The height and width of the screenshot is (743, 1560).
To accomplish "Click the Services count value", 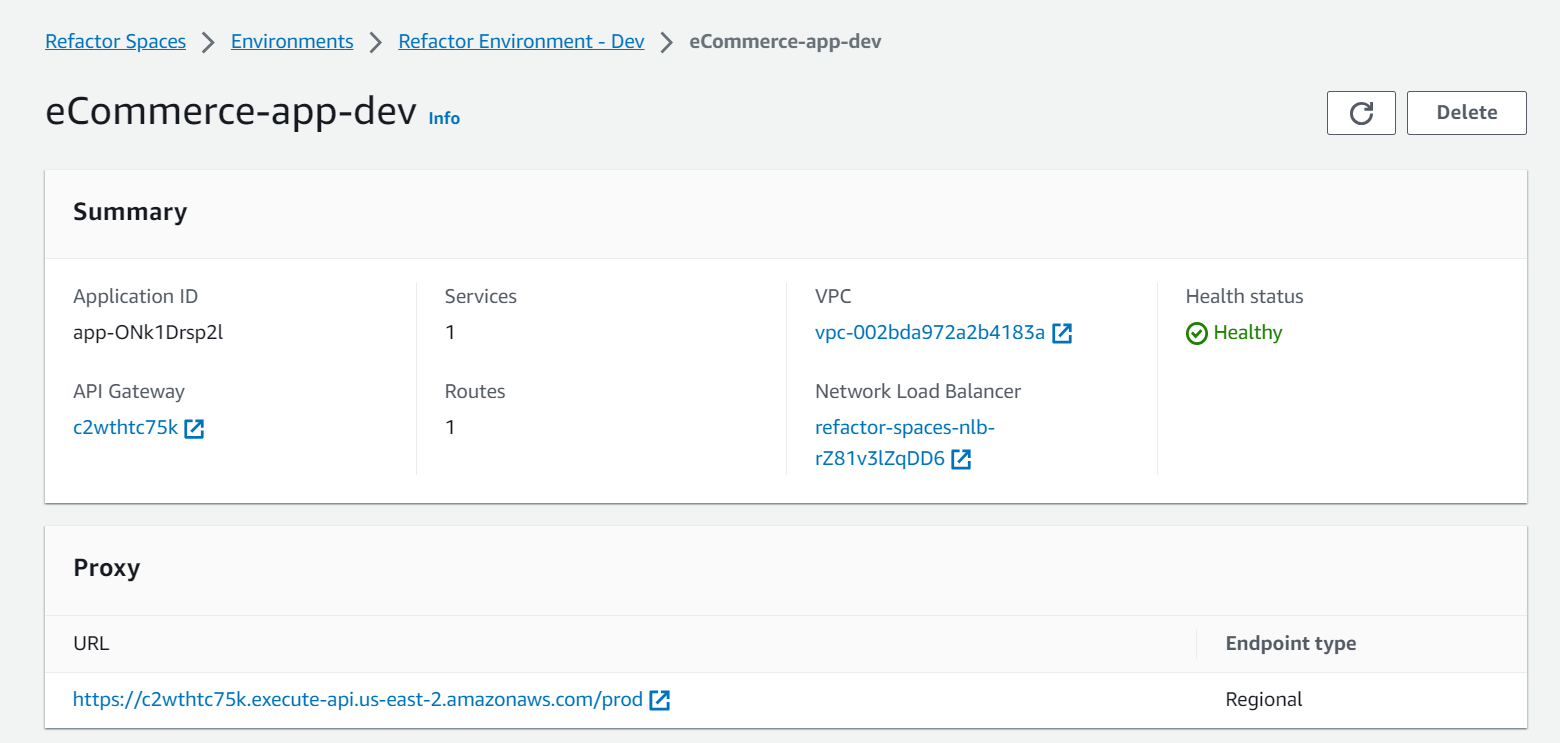I will coord(450,333).
